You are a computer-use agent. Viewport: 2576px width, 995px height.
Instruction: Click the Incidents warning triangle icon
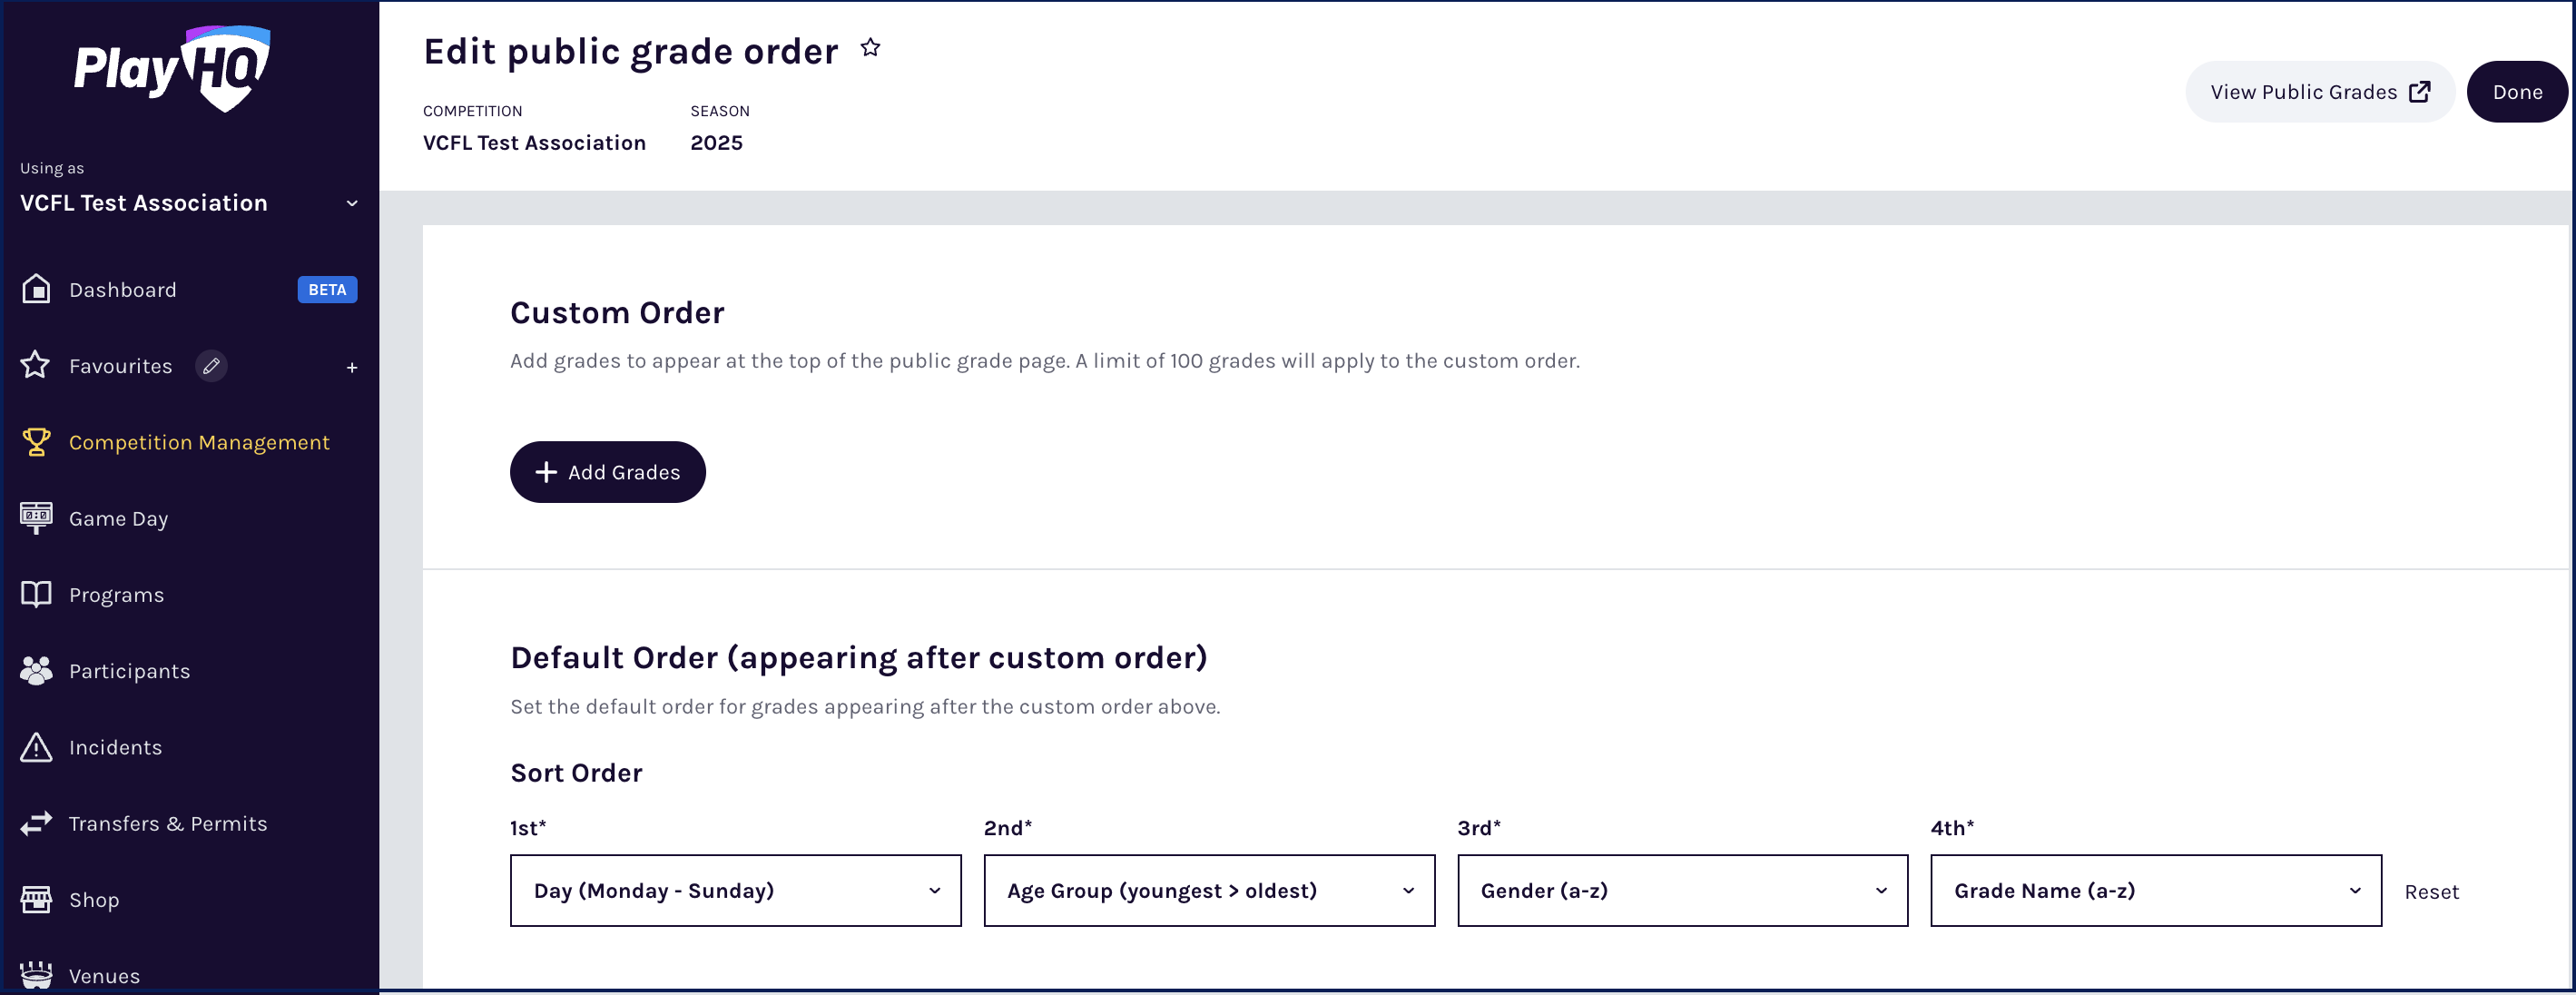click(36, 747)
